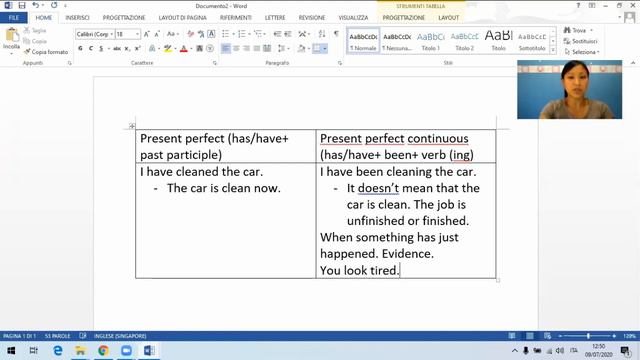The width and height of the screenshot is (640, 360).
Task: Open the font size dropdown showing 18
Action: coord(138,34)
